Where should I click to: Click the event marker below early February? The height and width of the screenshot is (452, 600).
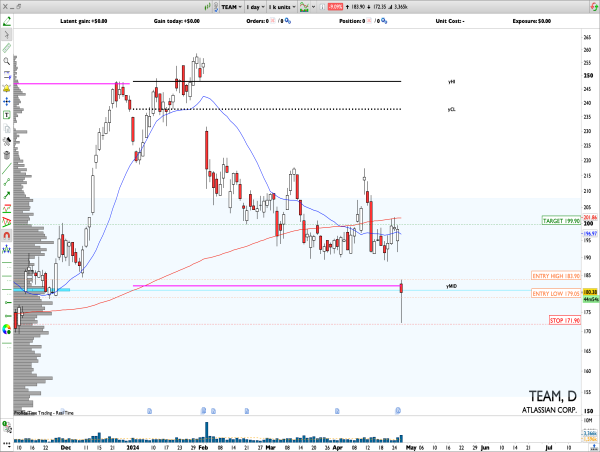click(x=204, y=411)
